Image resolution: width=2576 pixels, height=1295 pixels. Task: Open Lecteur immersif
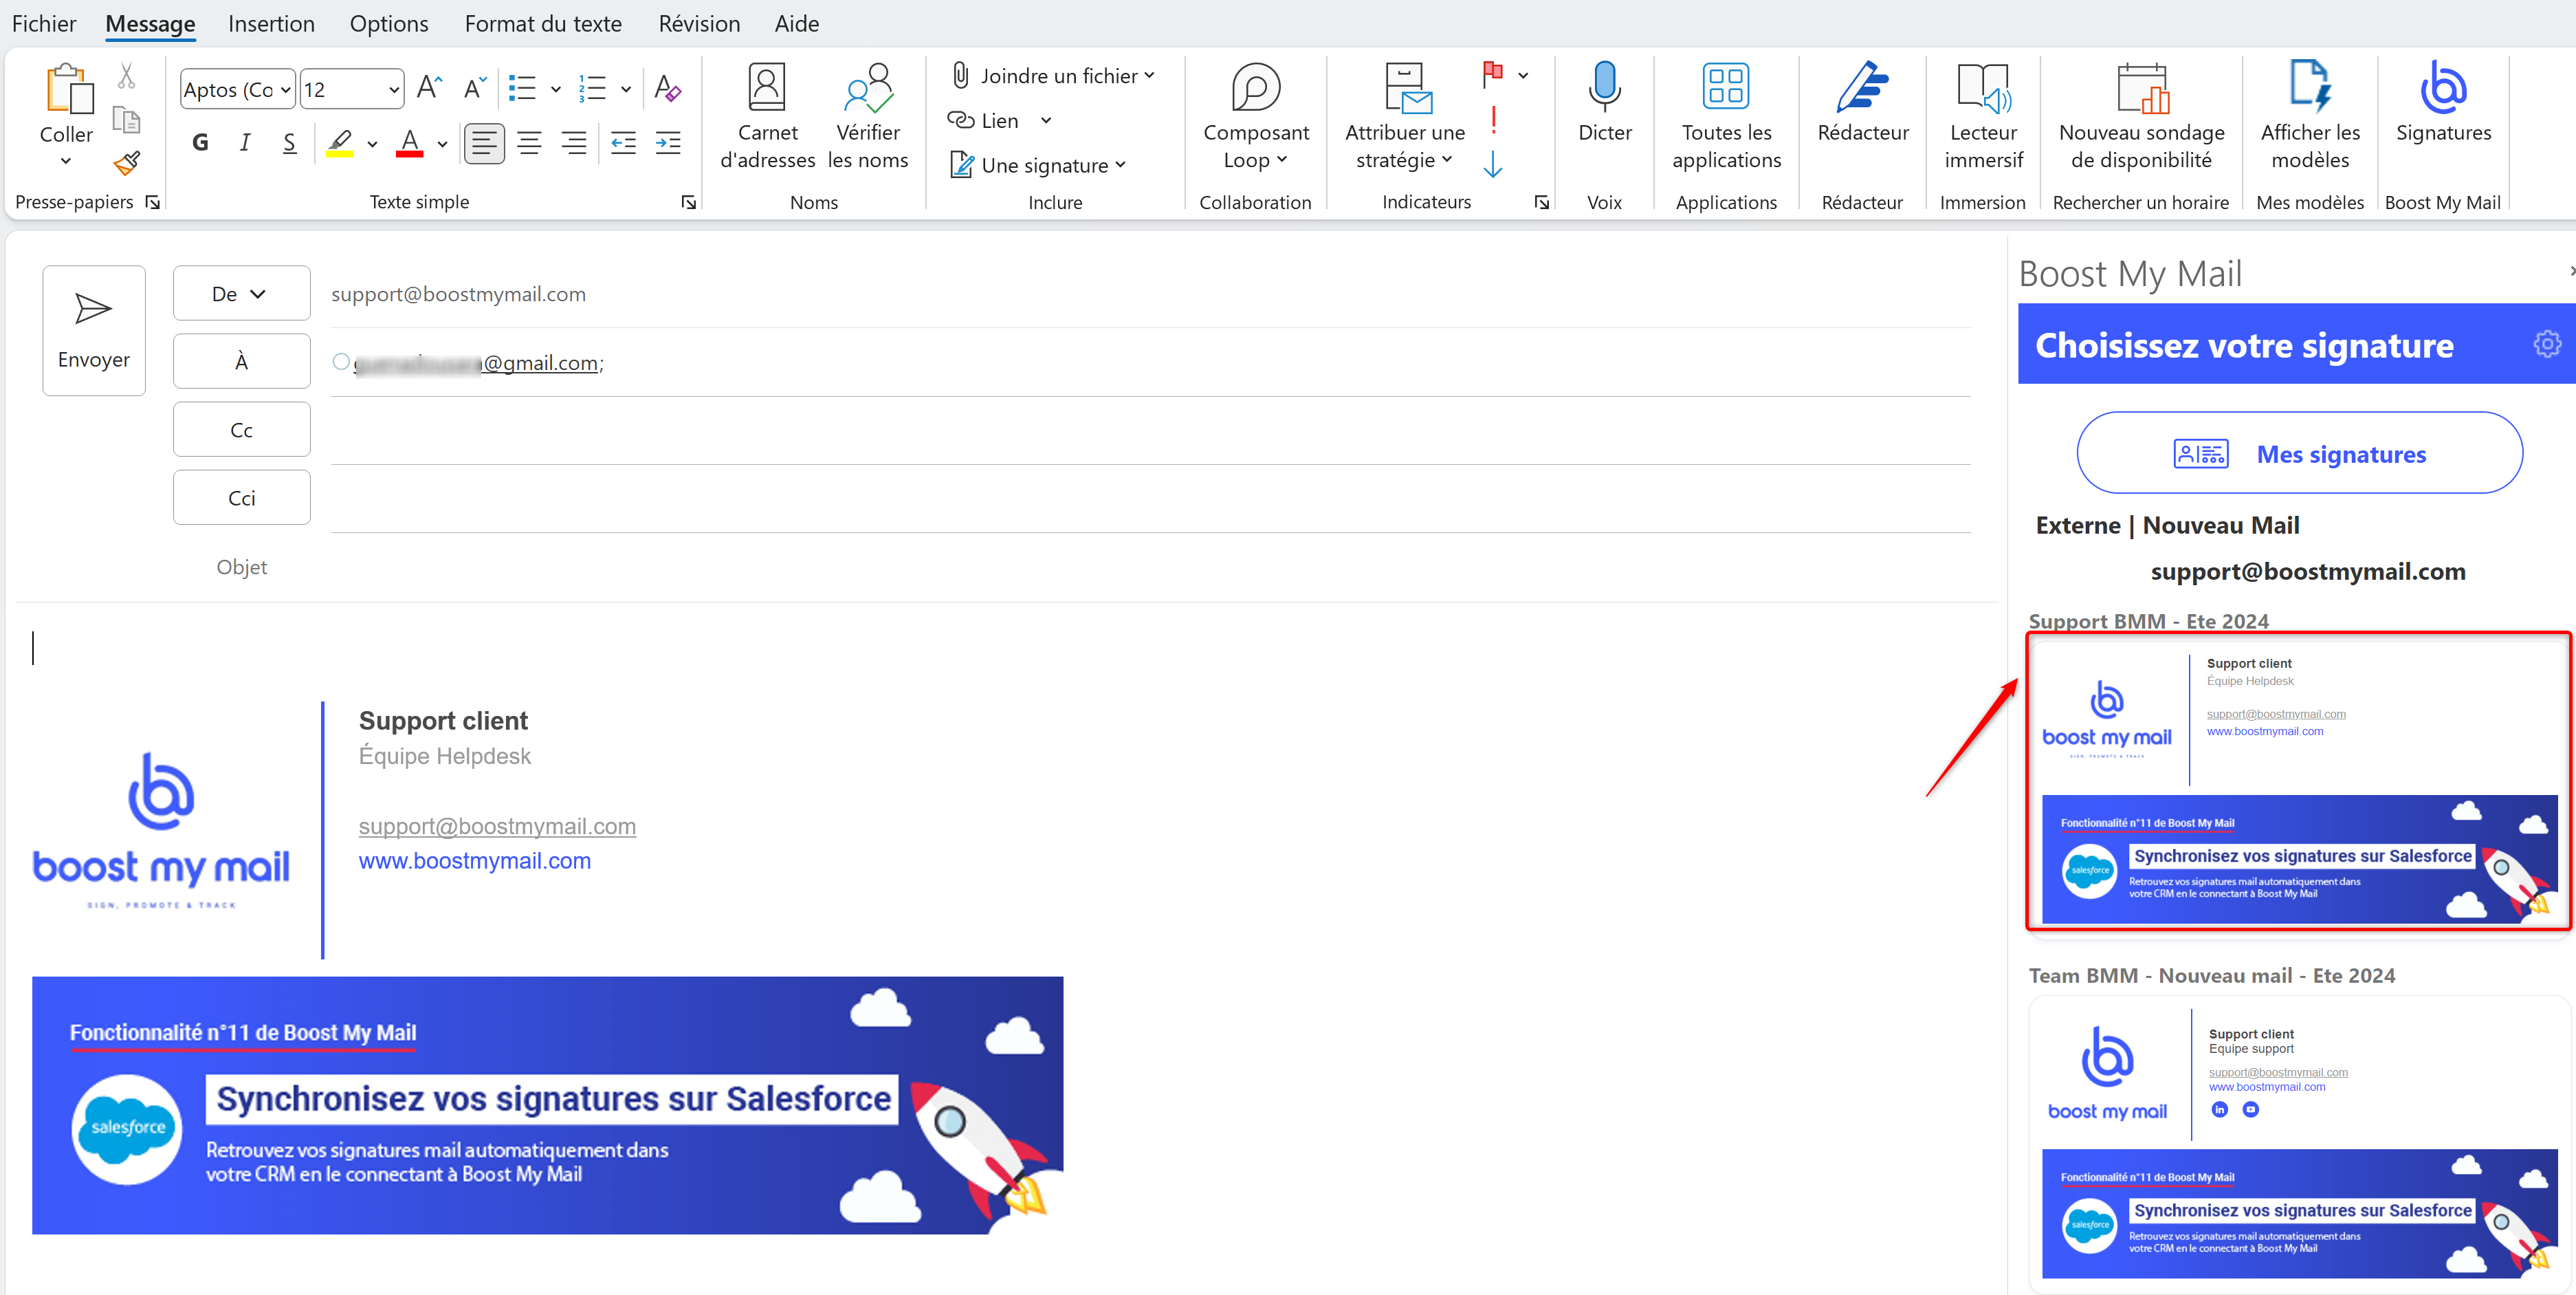(1983, 116)
